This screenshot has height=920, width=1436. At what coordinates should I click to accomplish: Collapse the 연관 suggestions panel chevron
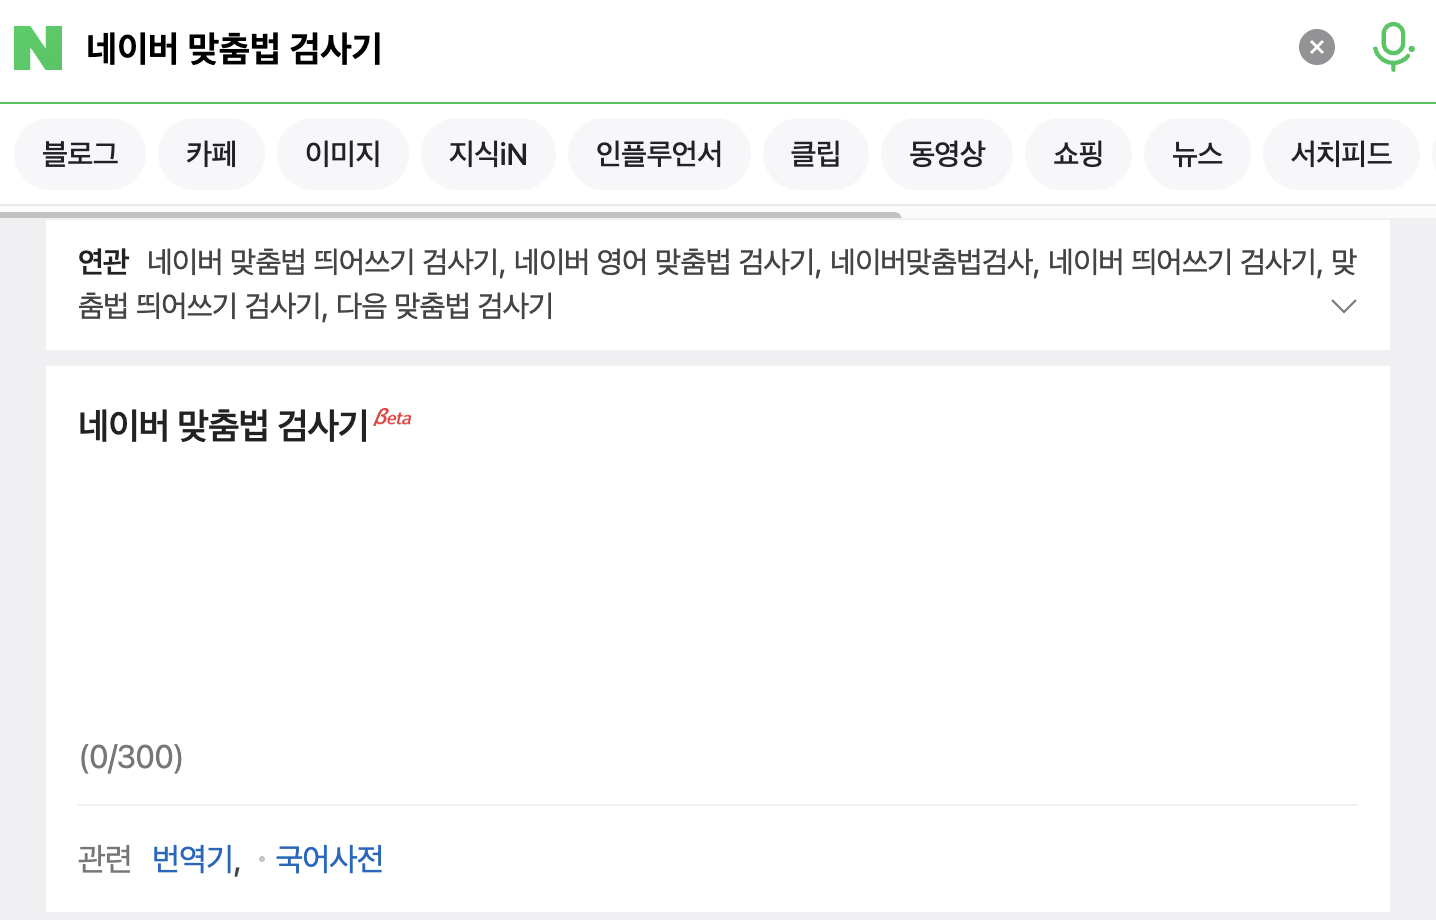pyautogui.click(x=1344, y=306)
